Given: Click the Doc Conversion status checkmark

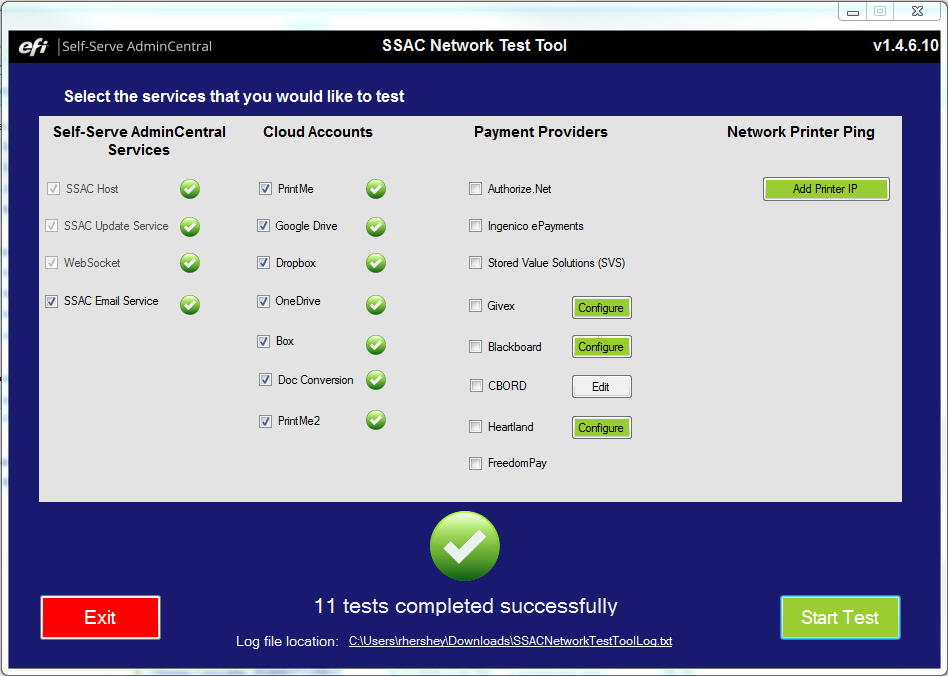Looking at the screenshot, I should click(x=376, y=380).
